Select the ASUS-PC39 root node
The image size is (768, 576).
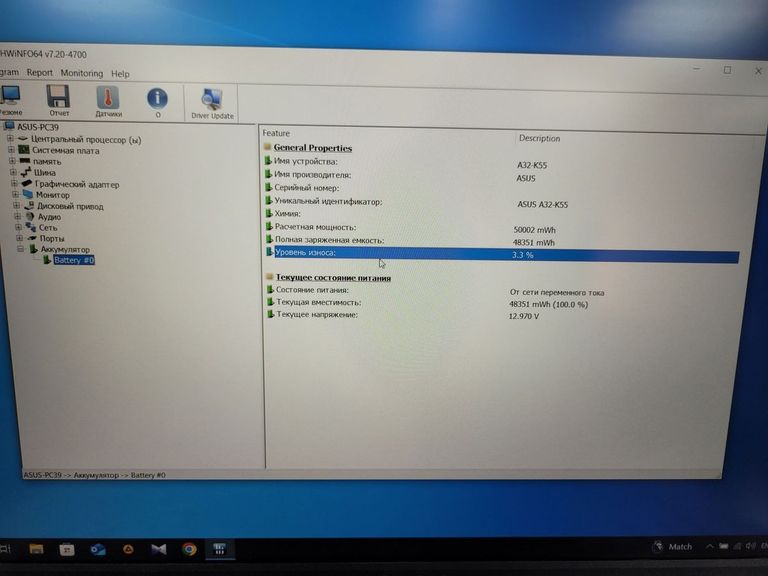tap(44, 127)
